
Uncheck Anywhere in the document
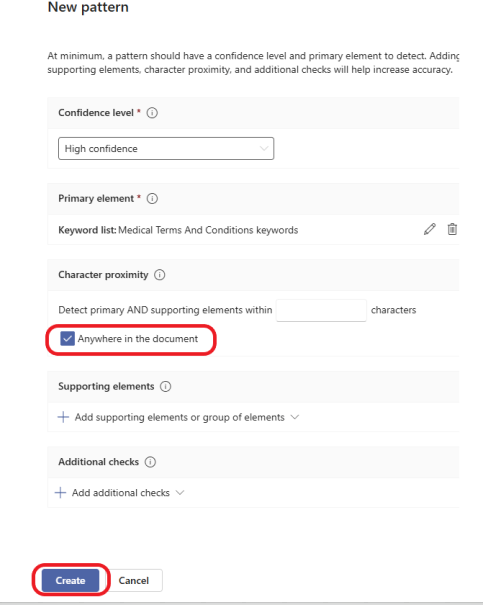pyautogui.click(x=67, y=339)
